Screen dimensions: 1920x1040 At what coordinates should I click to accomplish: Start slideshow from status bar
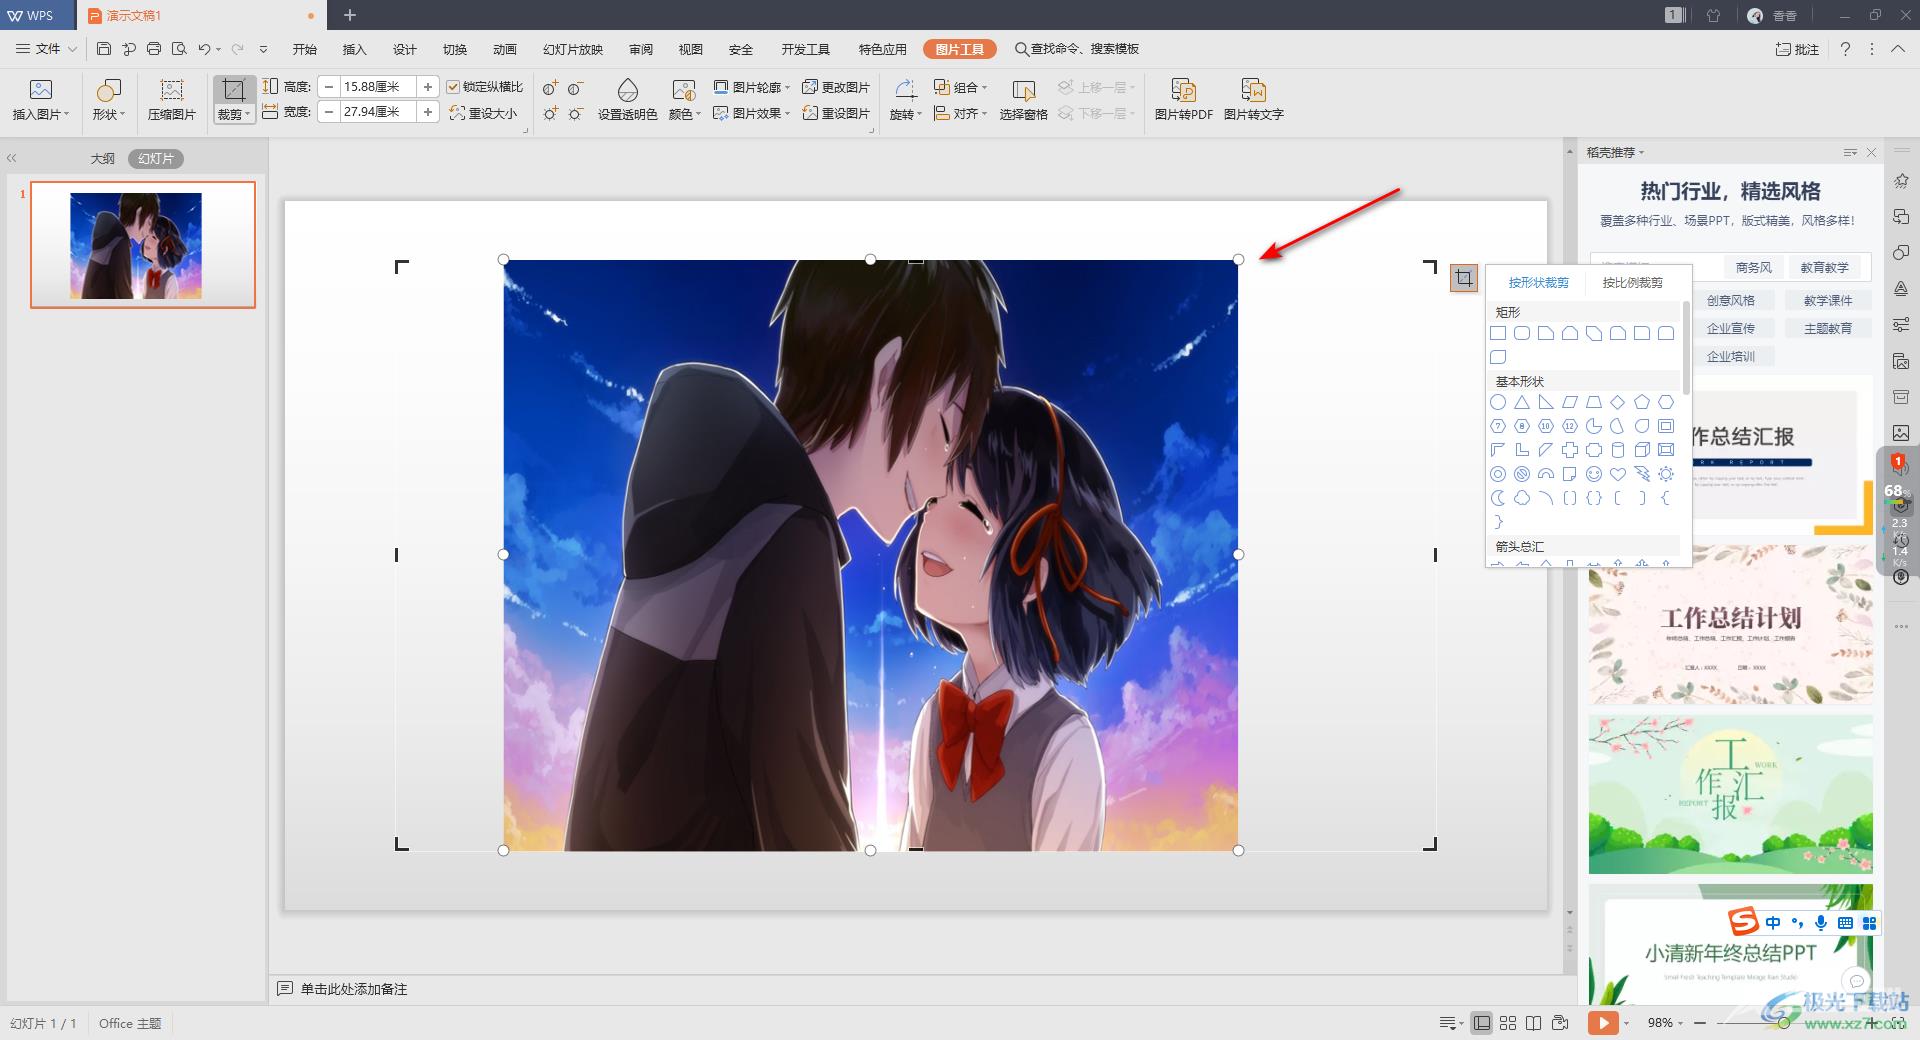(1603, 1023)
